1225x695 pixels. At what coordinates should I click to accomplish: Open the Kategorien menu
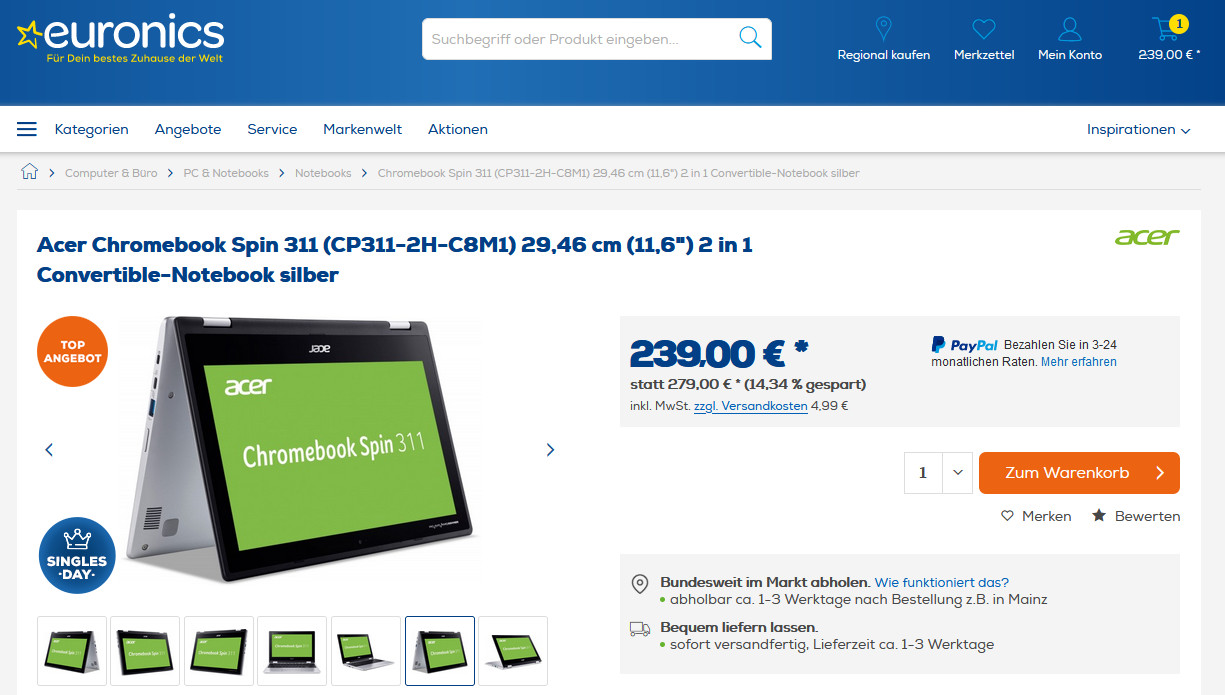coord(92,129)
